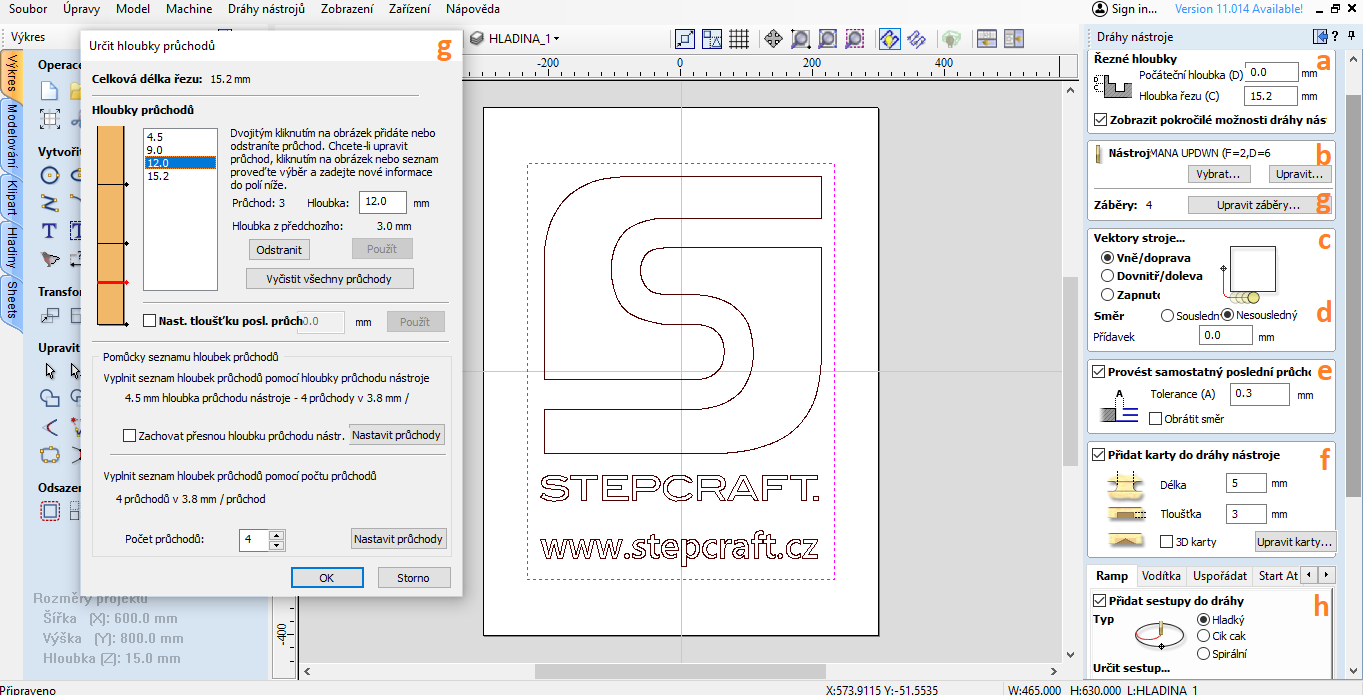Screen dimensions: 1369x695
Task: Click the weld vectors icon
Action: coord(50,399)
